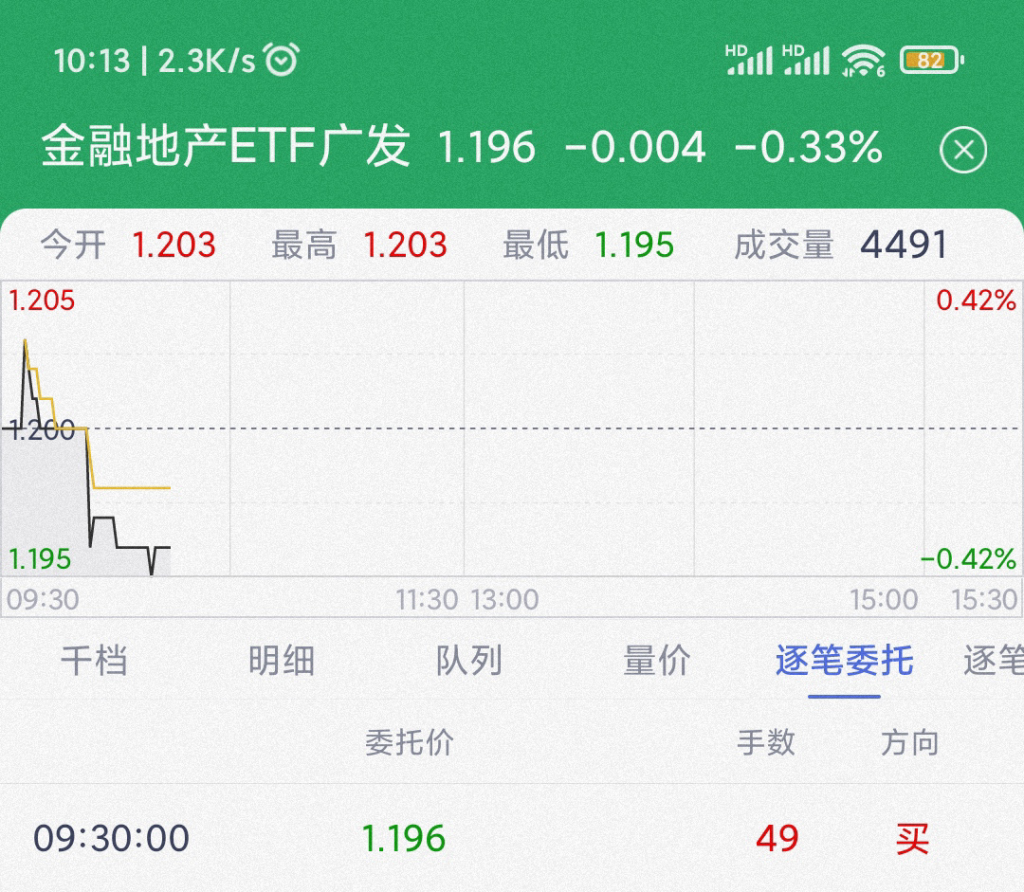The image size is (1024, 892).
Task: Open the 队列 tab
Action: tap(469, 660)
